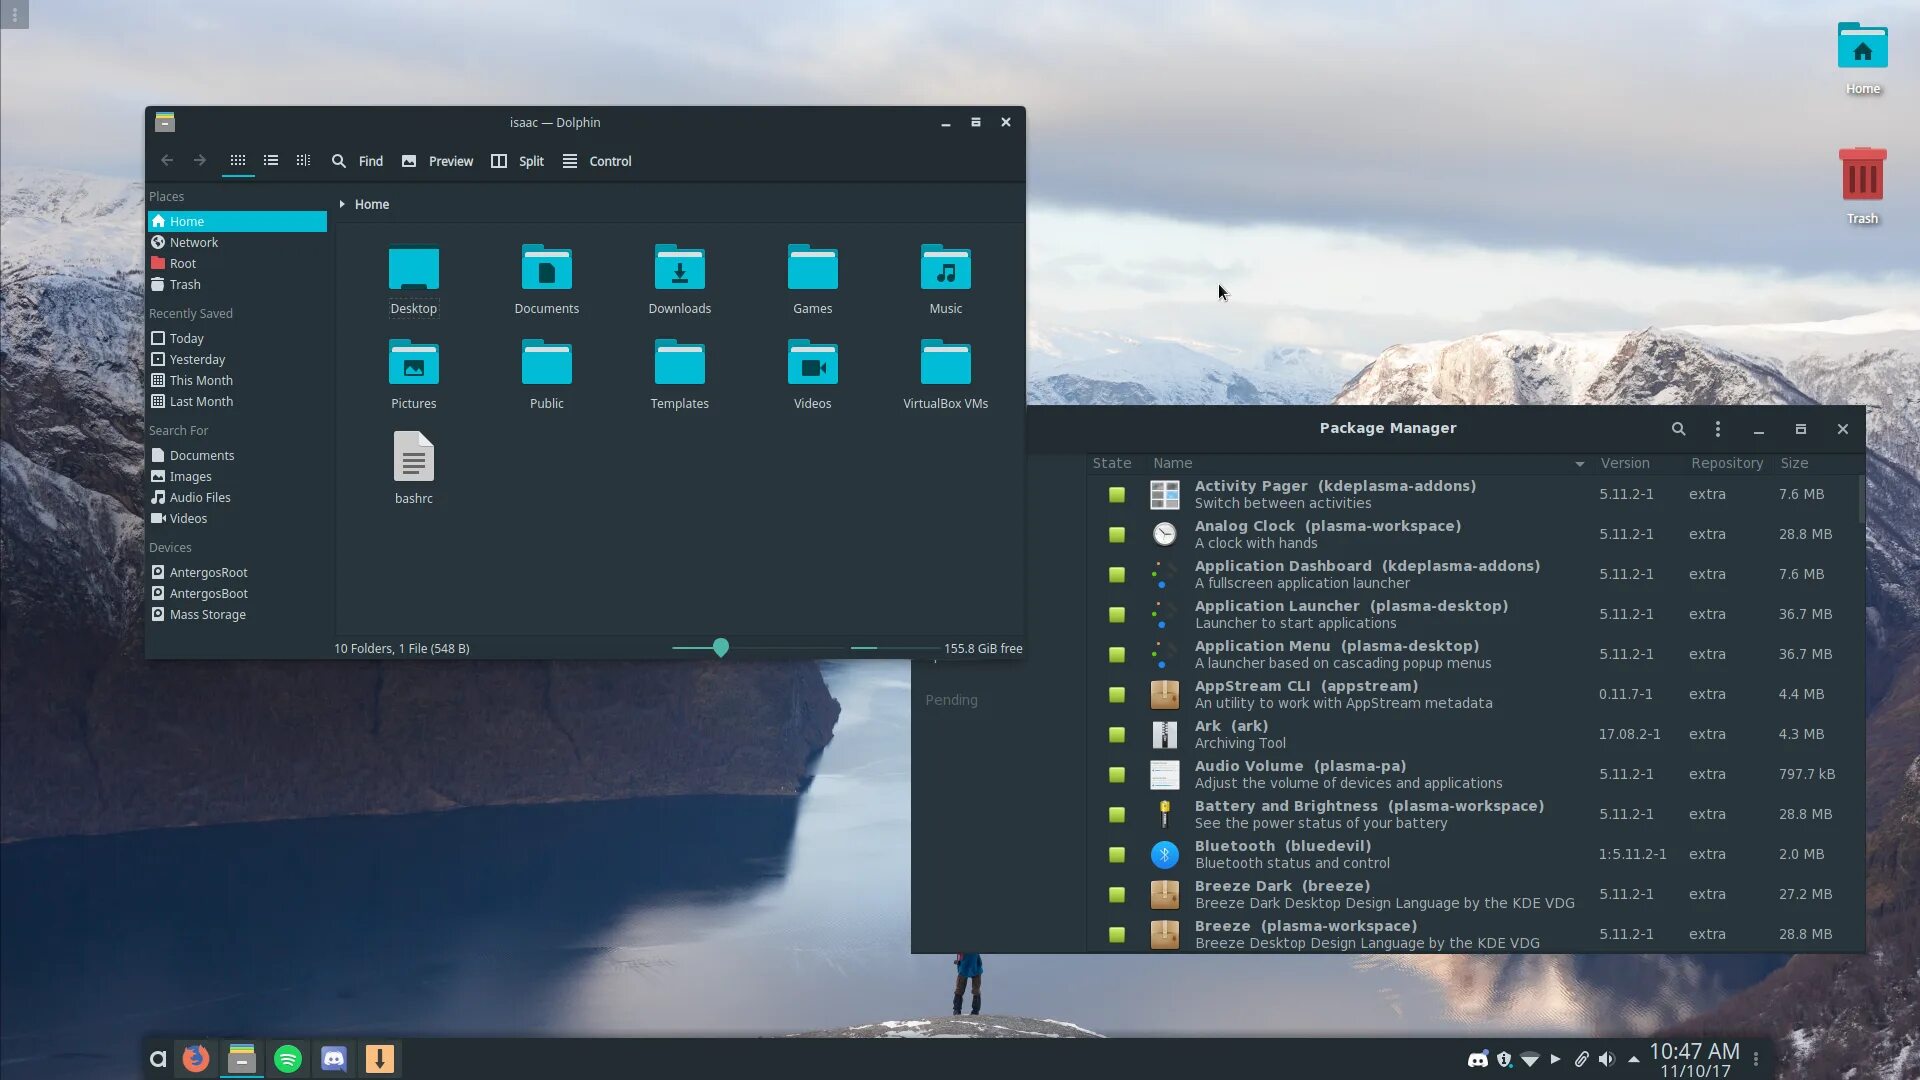Select Network in Places panel
Viewport: 1920px width, 1080px height.
click(x=194, y=243)
